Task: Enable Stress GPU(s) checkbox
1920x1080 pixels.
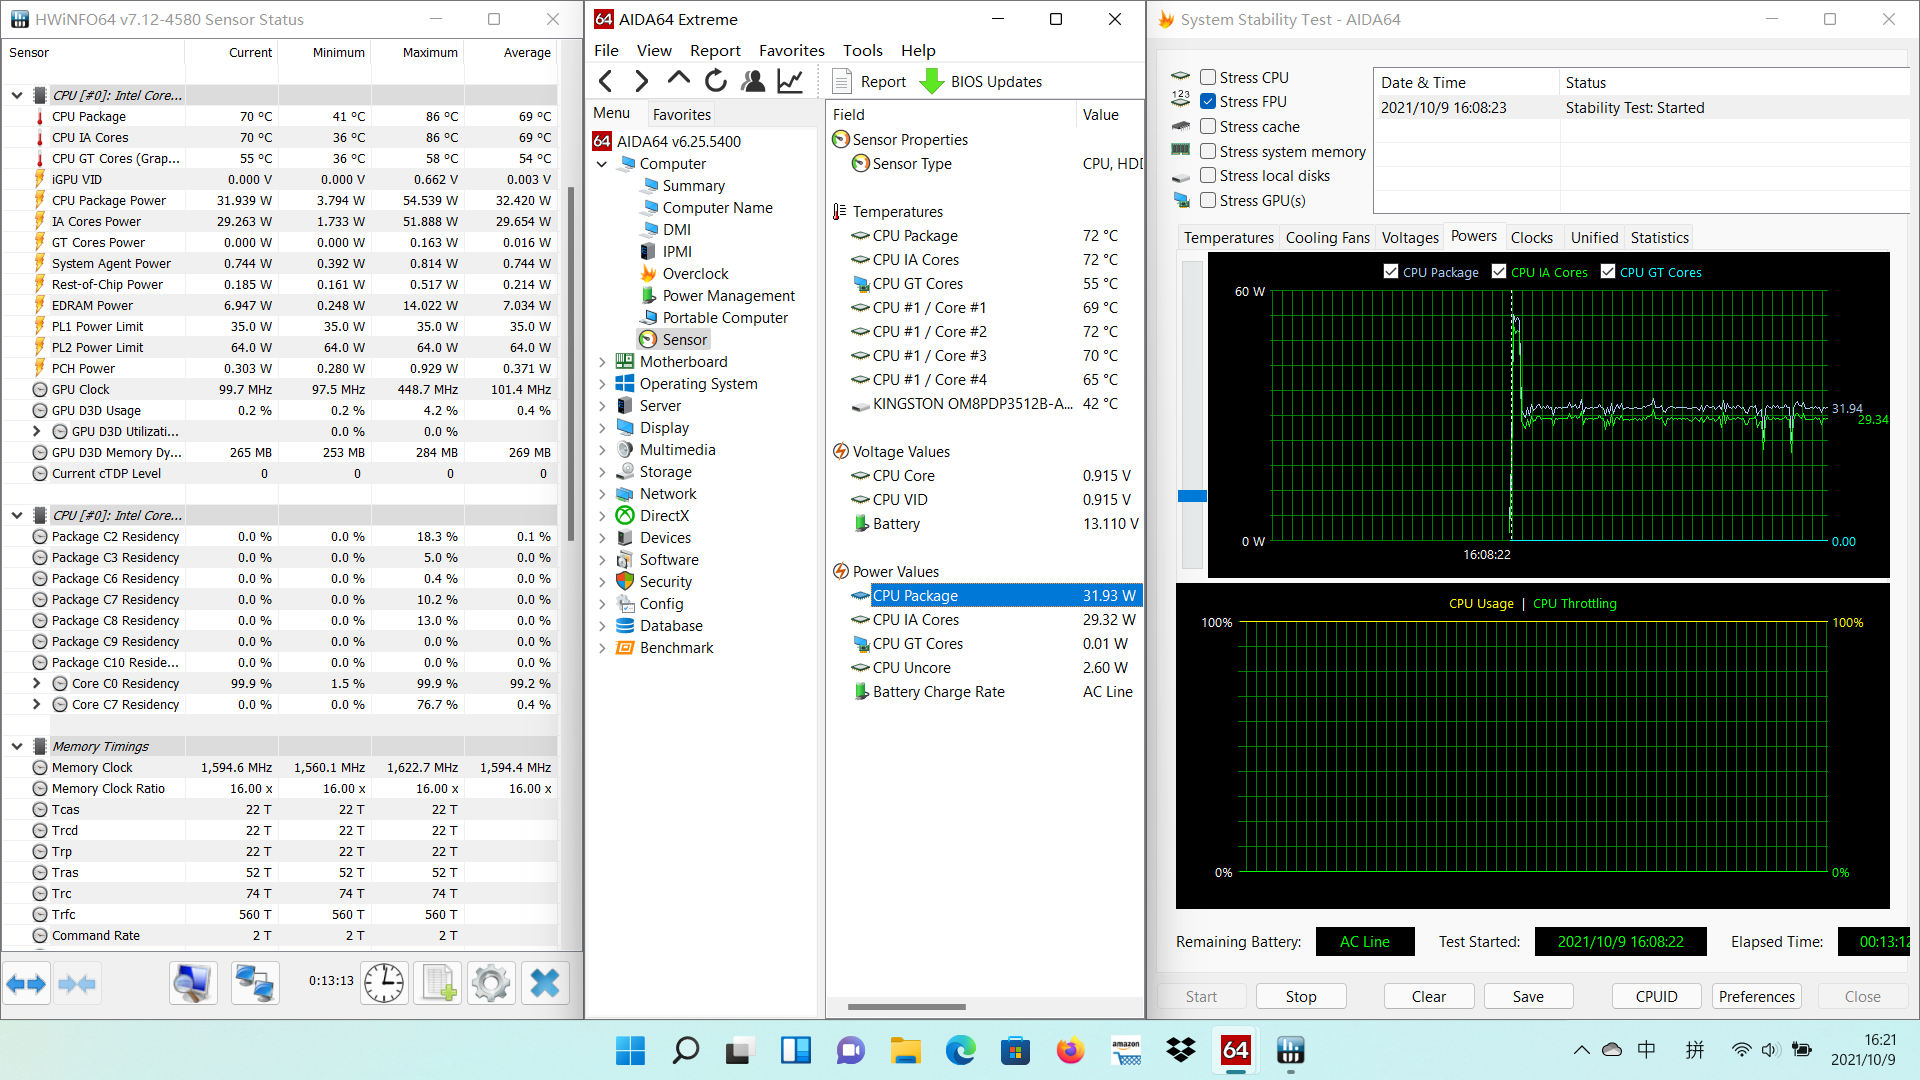Action: [1208, 200]
